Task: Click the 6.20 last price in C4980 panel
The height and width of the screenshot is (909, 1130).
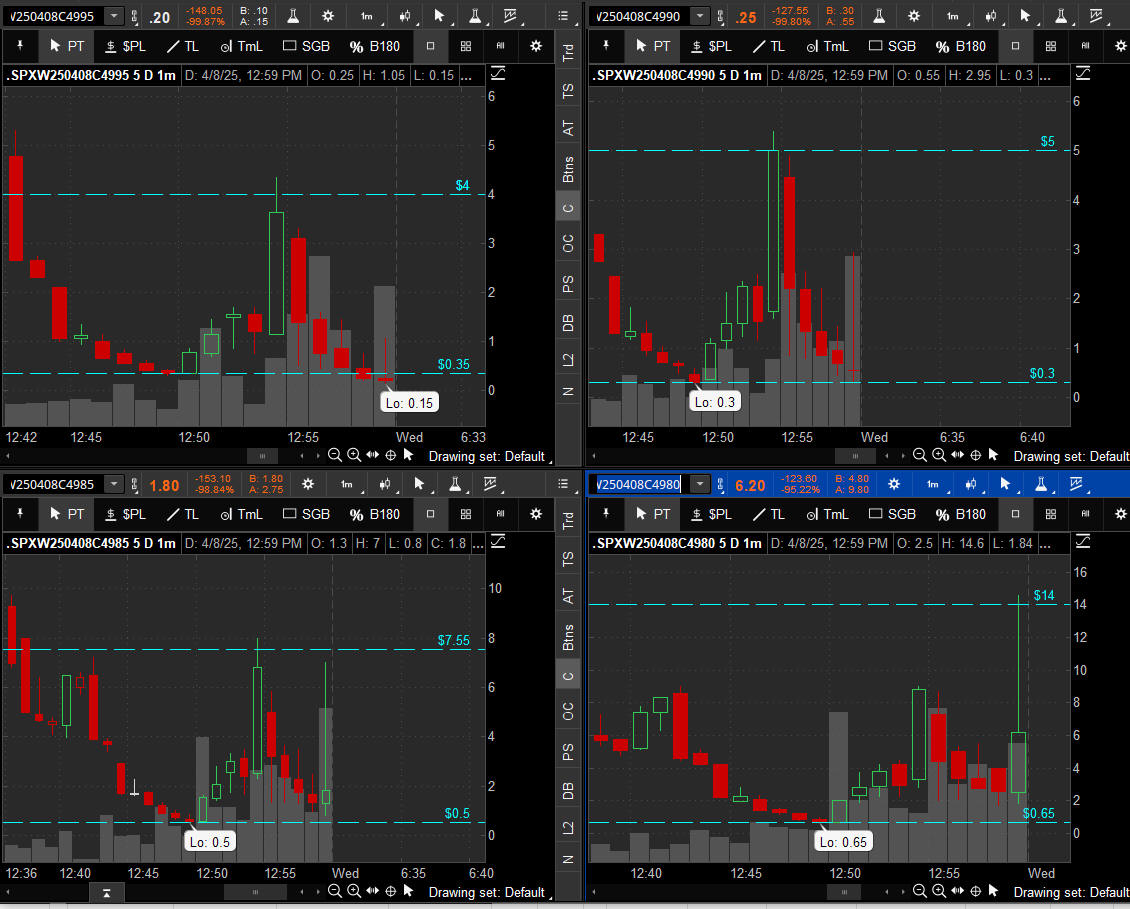Action: [749, 485]
